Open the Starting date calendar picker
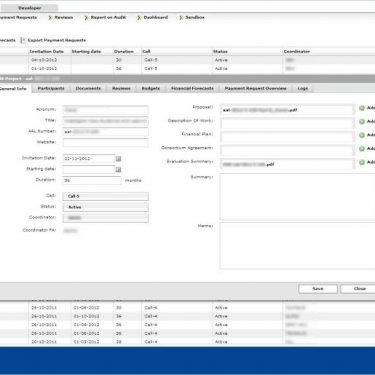The width and height of the screenshot is (375, 375). coord(118,170)
